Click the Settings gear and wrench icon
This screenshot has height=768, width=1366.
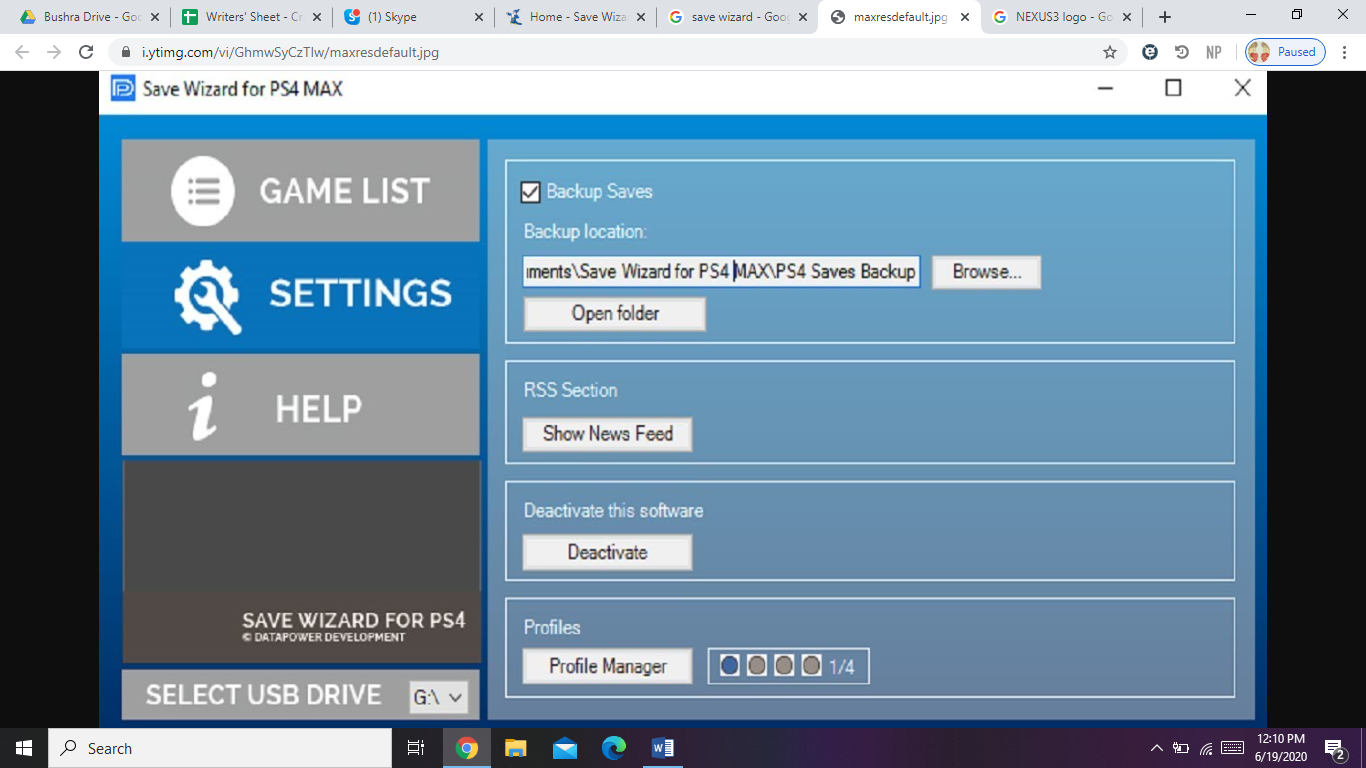[207, 296]
